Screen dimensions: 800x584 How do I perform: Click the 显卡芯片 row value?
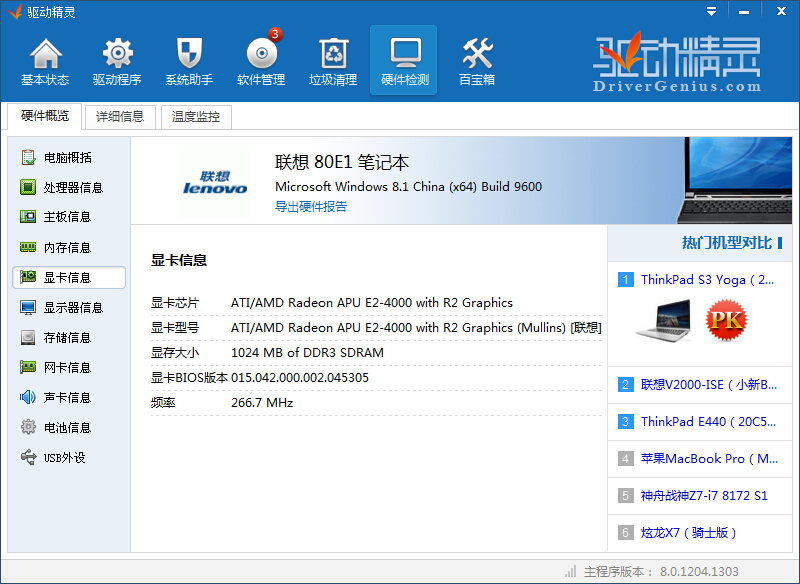371,302
